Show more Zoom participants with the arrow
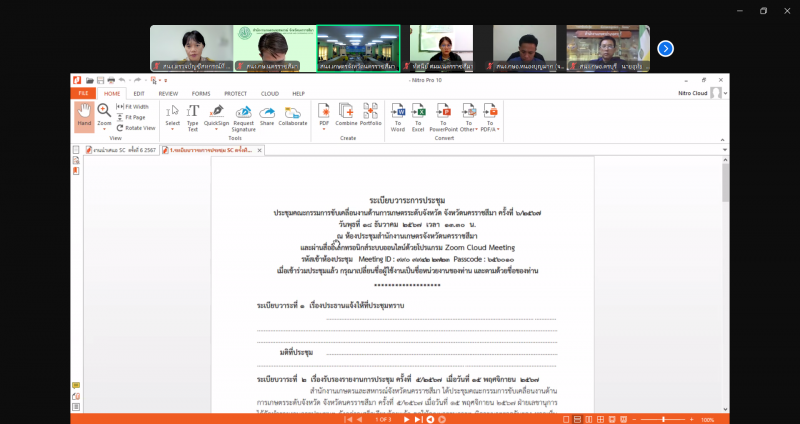Screen dimensions: 800x424 click(665, 48)
